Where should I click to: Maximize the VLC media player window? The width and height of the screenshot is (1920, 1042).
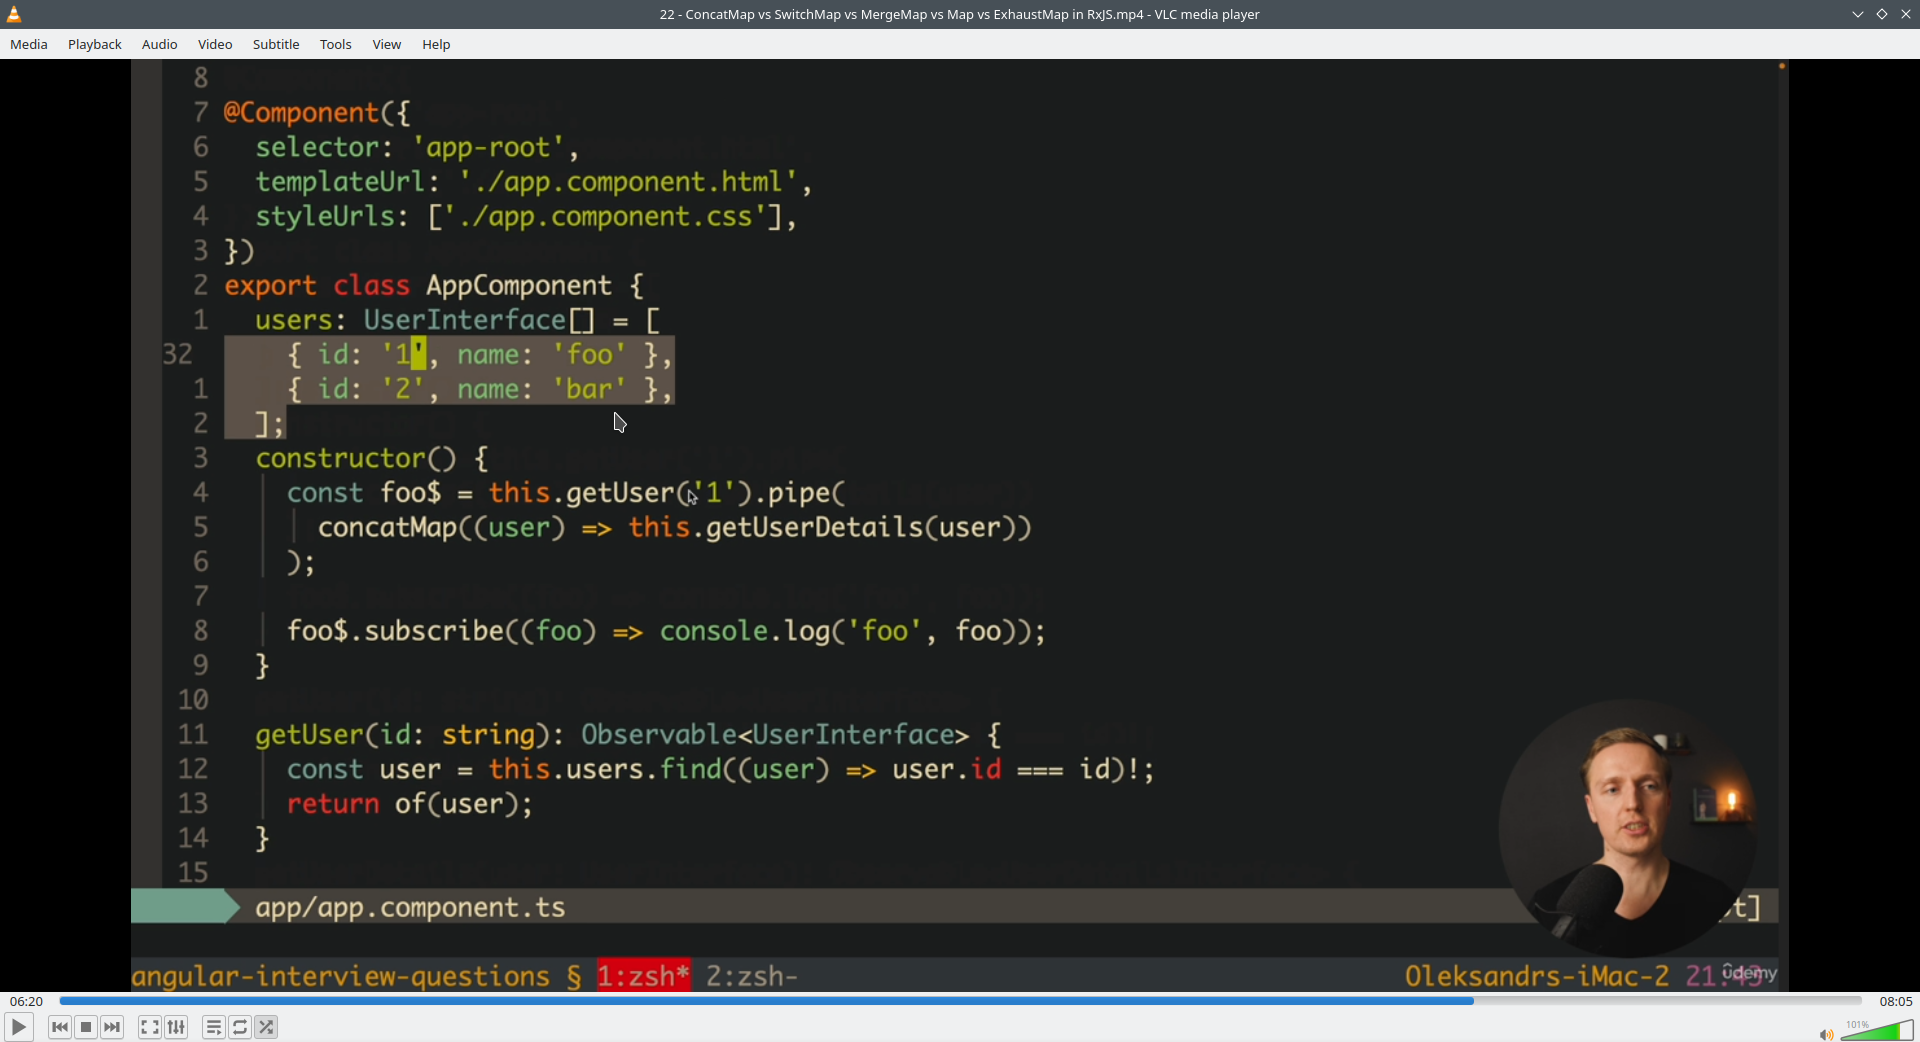coord(1881,14)
